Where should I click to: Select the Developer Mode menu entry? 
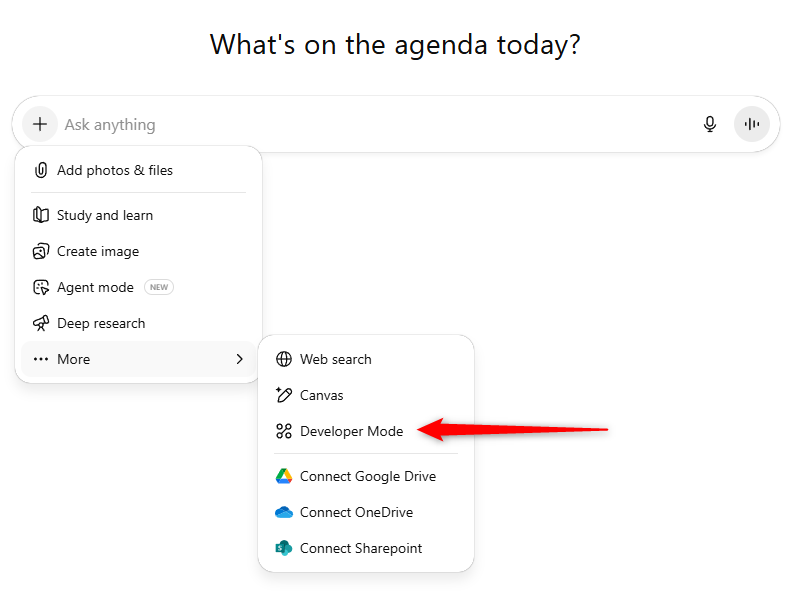click(x=351, y=431)
